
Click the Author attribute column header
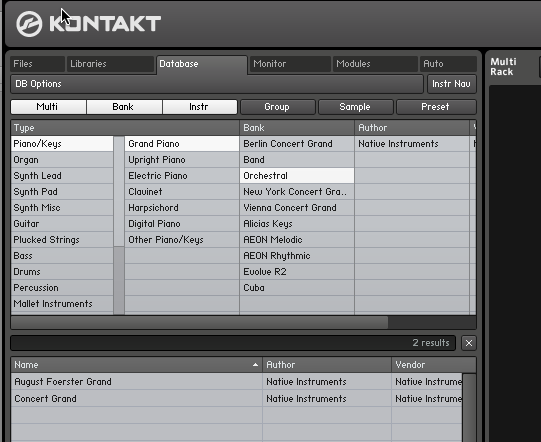412,128
